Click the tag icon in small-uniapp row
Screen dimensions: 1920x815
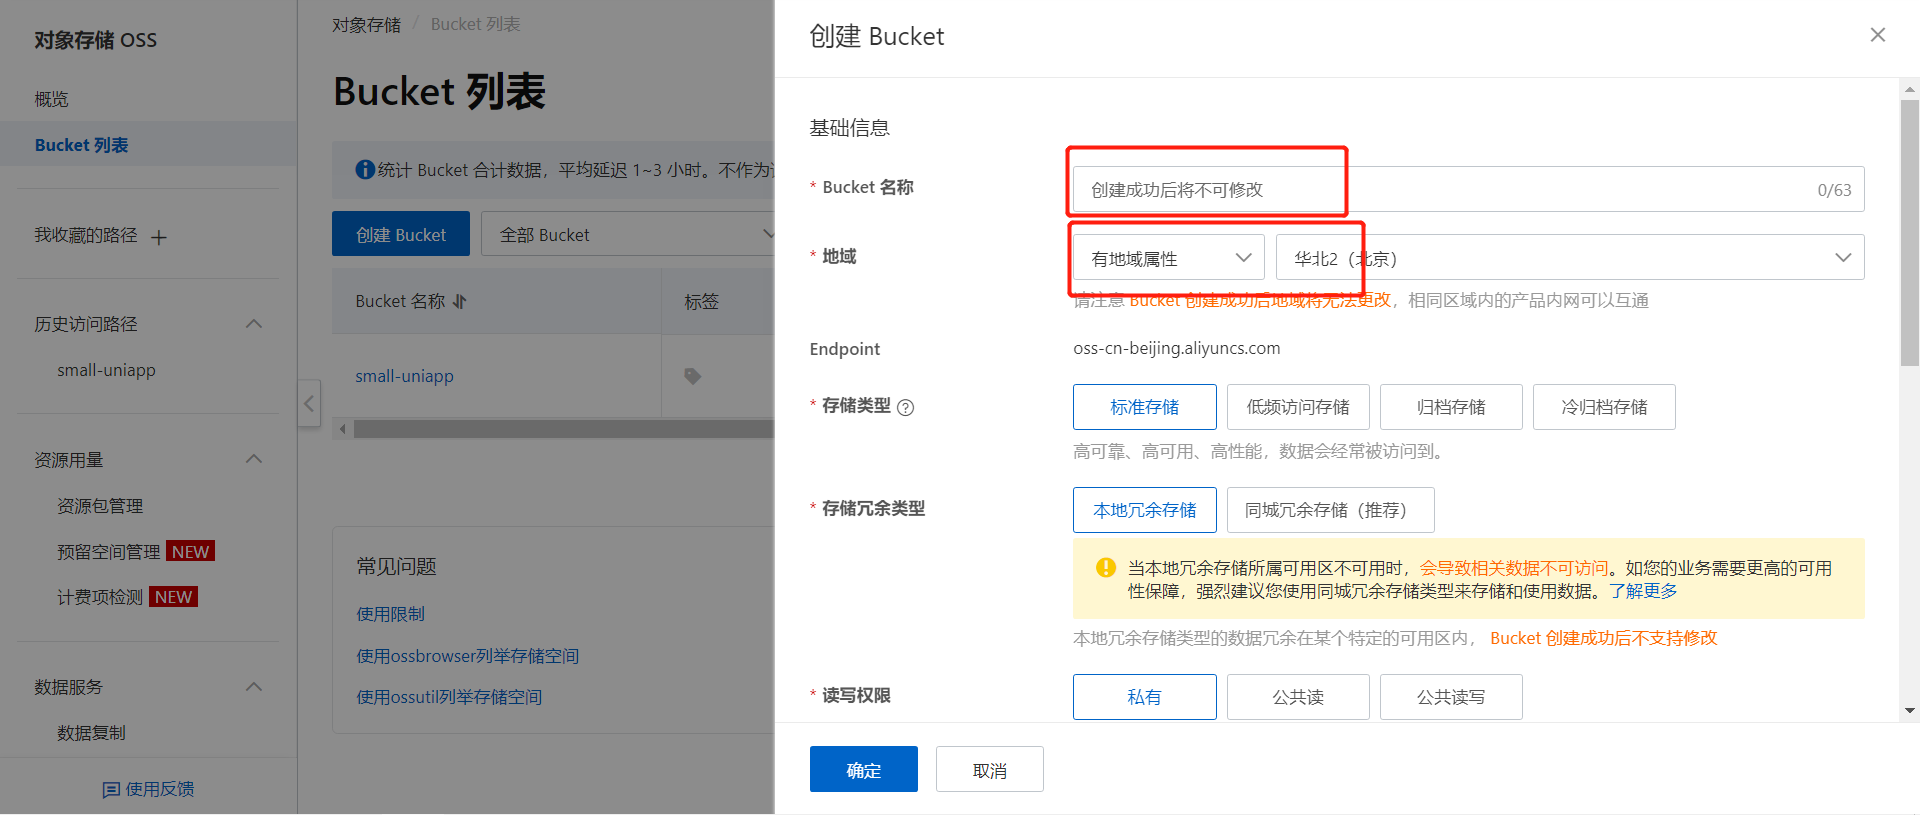pyautogui.click(x=692, y=376)
